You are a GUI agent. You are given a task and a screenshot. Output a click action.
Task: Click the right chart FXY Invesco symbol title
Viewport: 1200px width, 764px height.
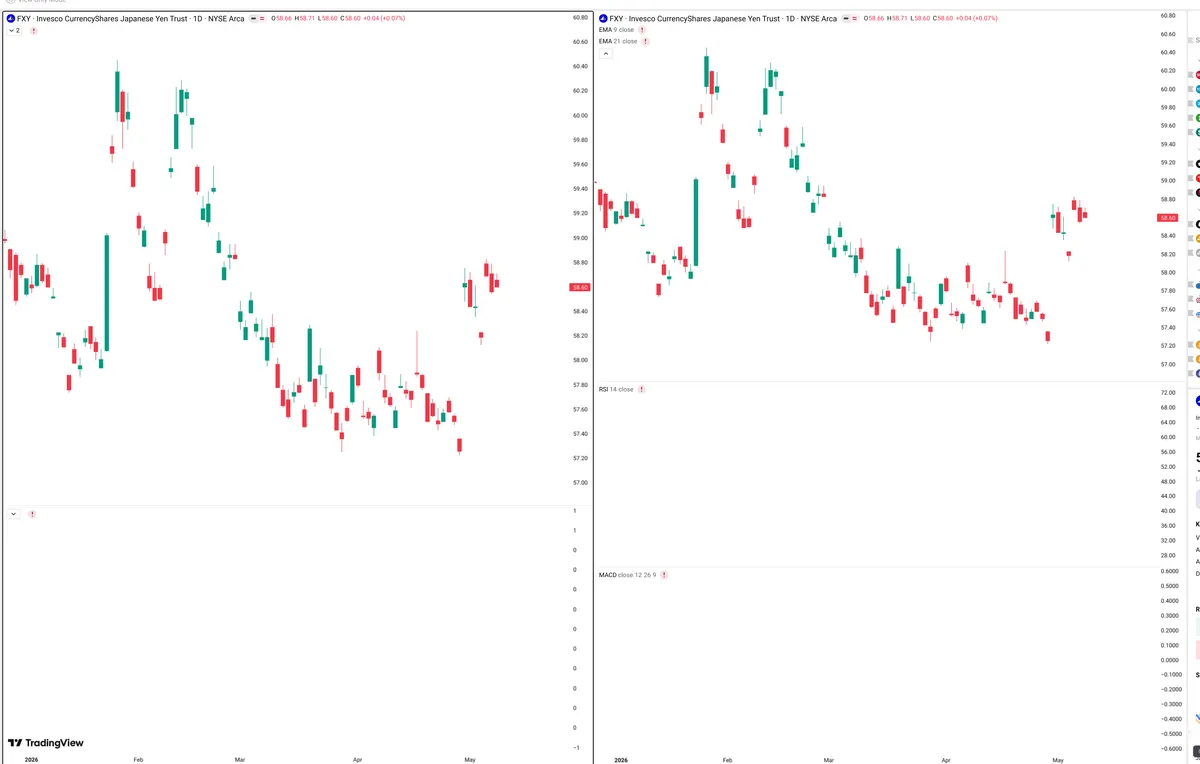(722, 18)
